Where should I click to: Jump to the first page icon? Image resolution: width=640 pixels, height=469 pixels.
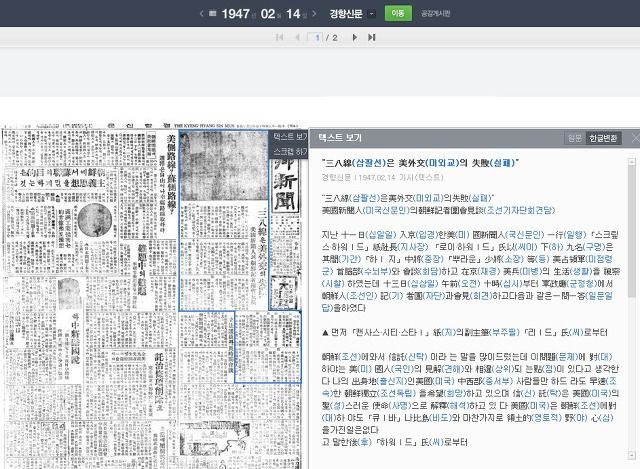coord(279,38)
